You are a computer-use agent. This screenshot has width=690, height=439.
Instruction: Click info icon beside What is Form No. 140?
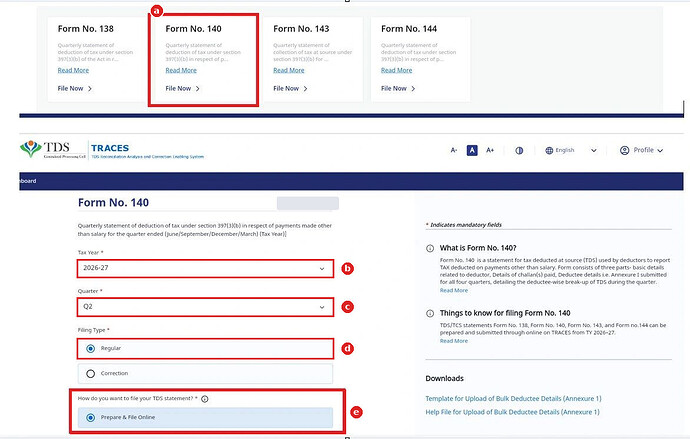pos(430,249)
